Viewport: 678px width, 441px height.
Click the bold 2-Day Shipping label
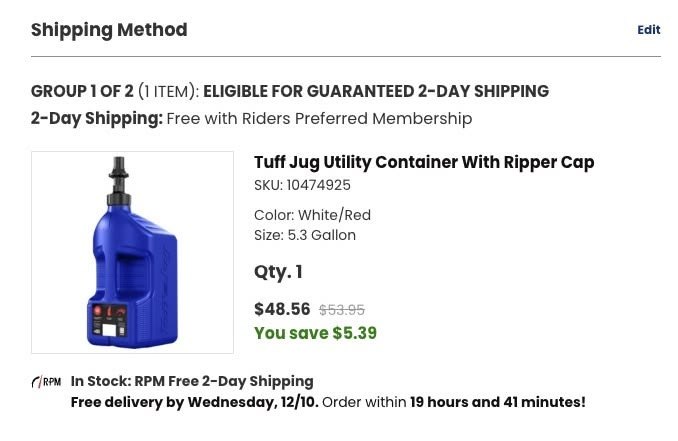point(96,118)
